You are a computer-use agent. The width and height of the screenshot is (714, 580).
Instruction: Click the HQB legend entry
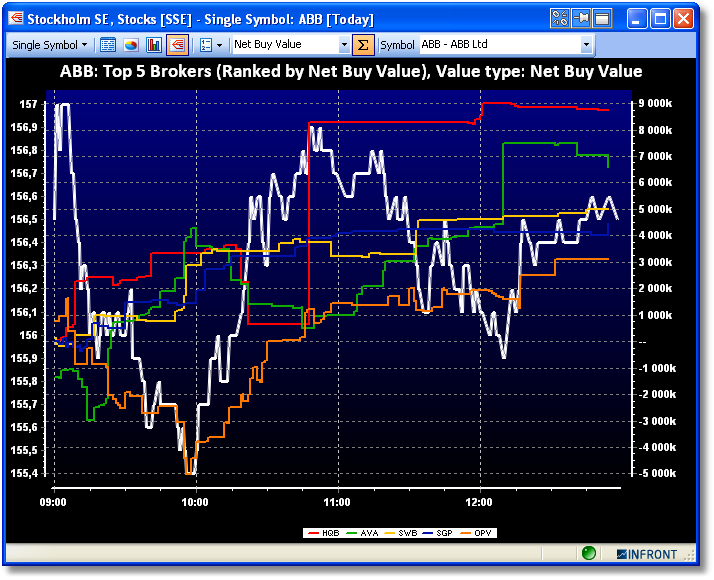[x=324, y=533]
